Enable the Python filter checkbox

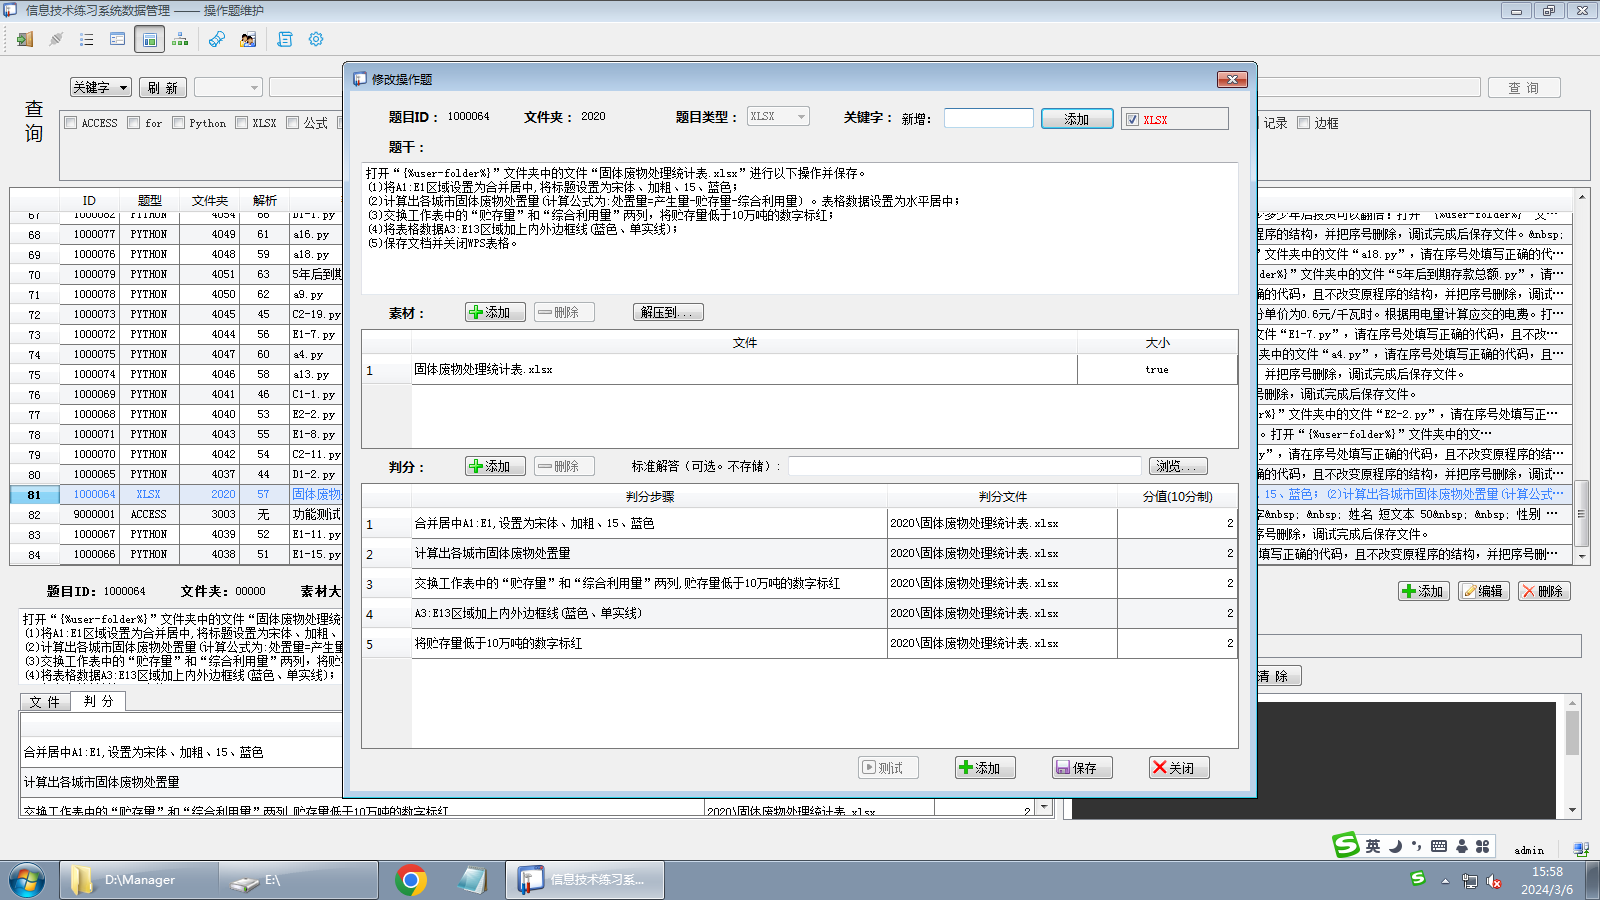178,123
